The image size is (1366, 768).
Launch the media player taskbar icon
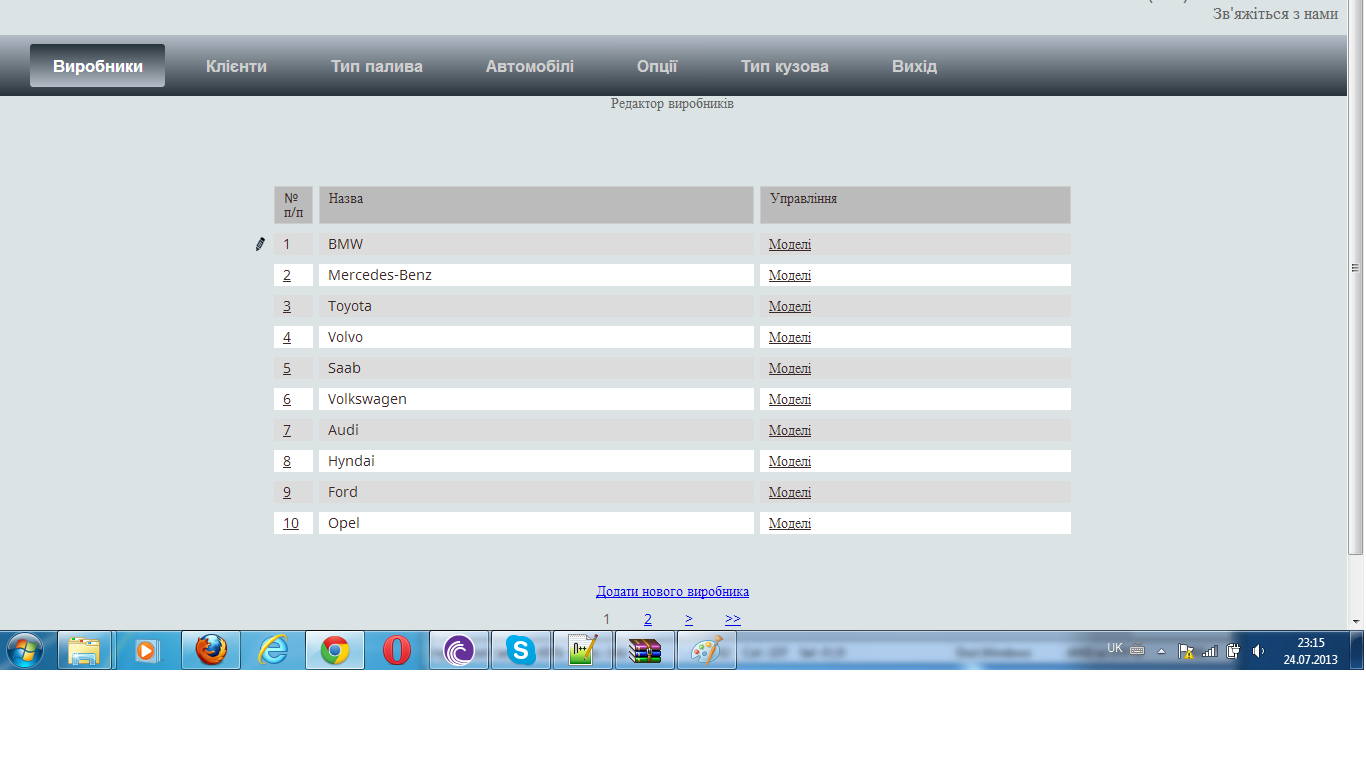pyautogui.click(x=147, y=651)
